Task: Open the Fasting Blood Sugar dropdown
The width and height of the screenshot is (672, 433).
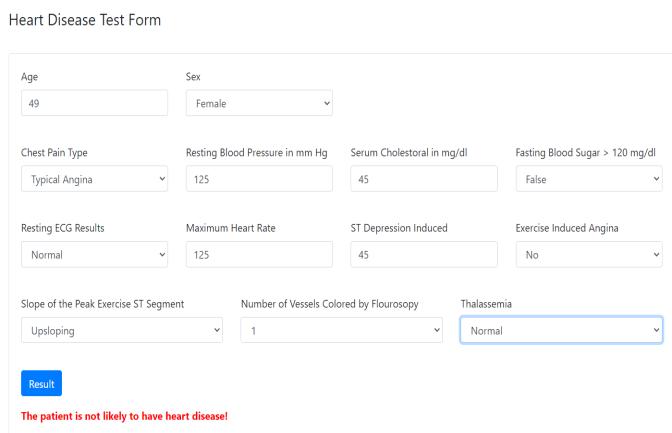Action: [x=588, y=179]
